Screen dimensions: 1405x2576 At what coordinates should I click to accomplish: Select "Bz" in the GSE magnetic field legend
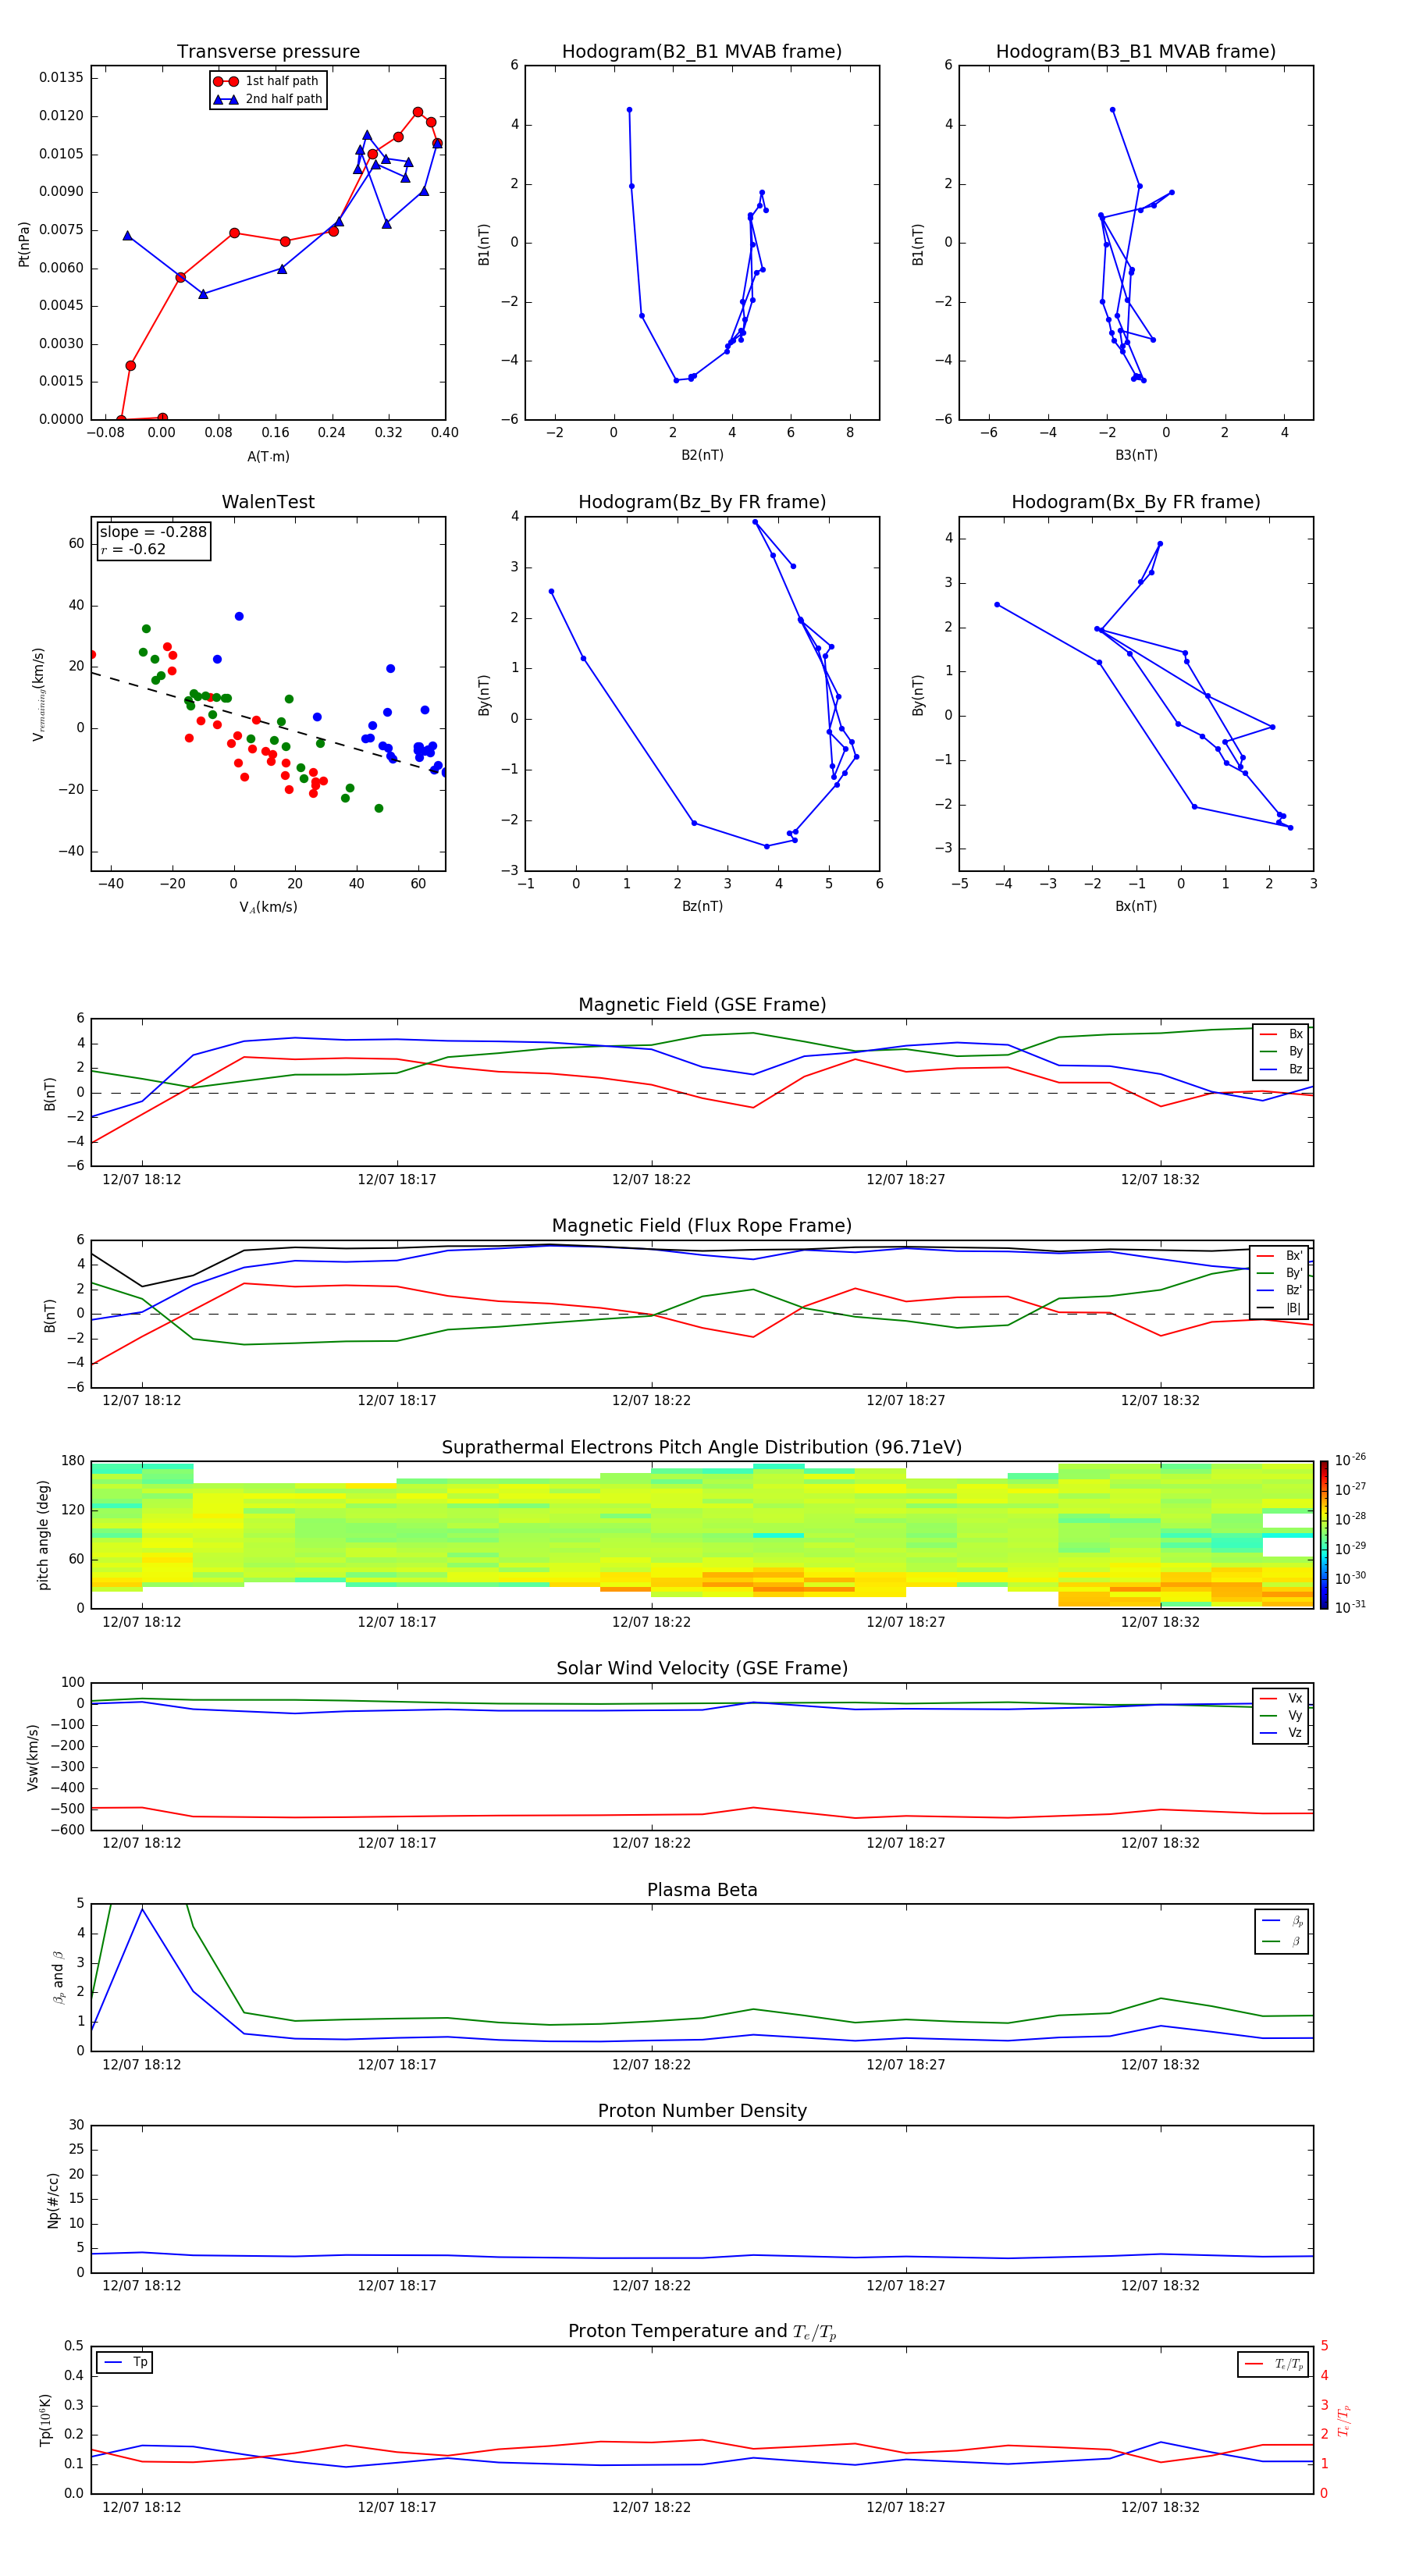[1281, 1070]
